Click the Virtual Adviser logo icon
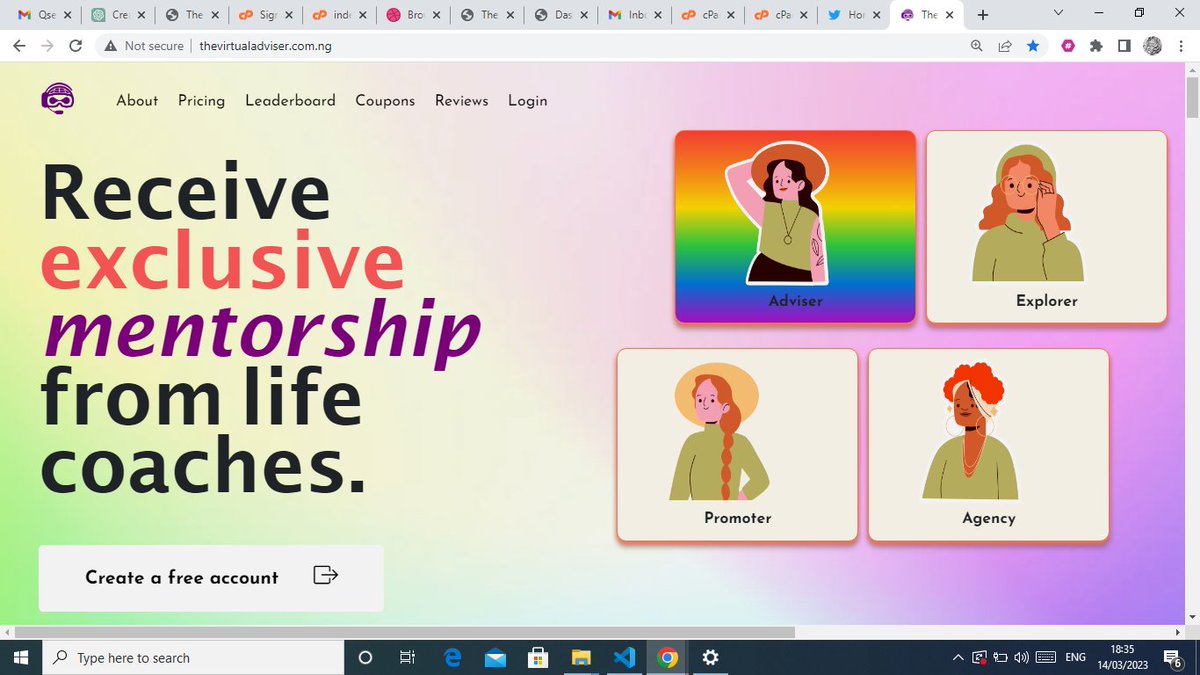Viewport: 1200px width, 675px height. pos(58,99)
